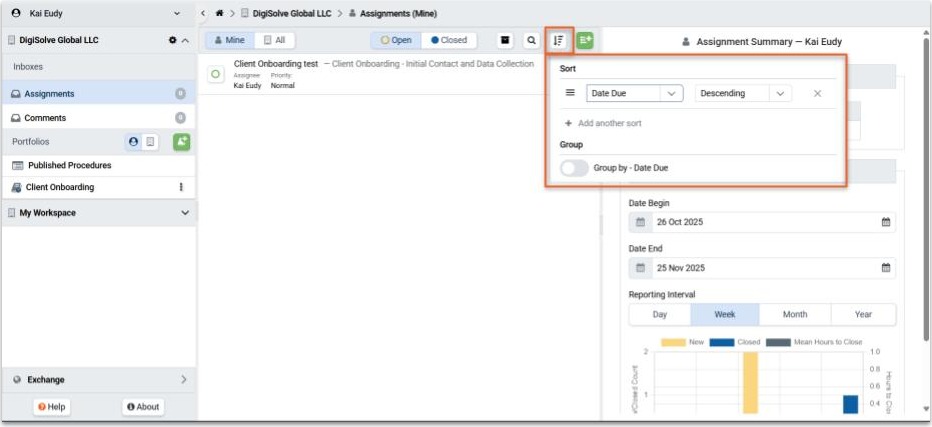The image size is (932, 427).
Task: Click Add another sort
Action: pos(603,123)
